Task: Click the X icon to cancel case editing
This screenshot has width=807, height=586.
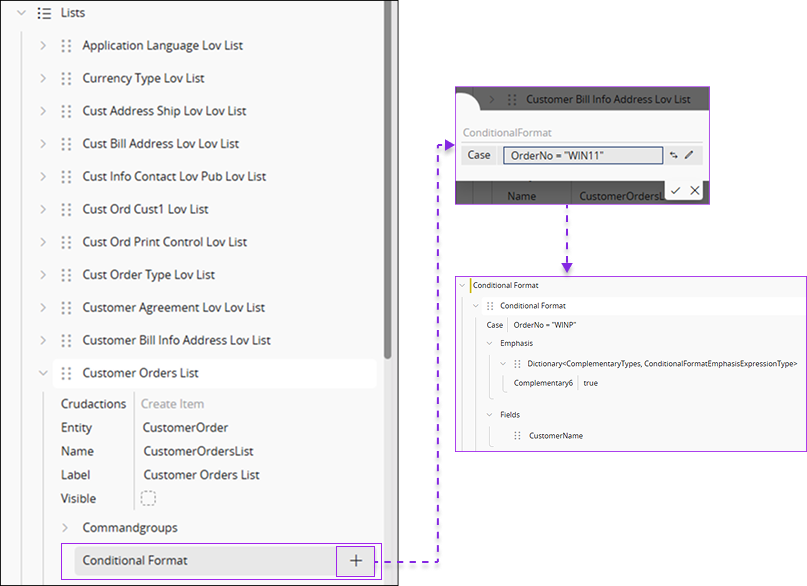Action: pyautogui.click(x=694, y=190)
